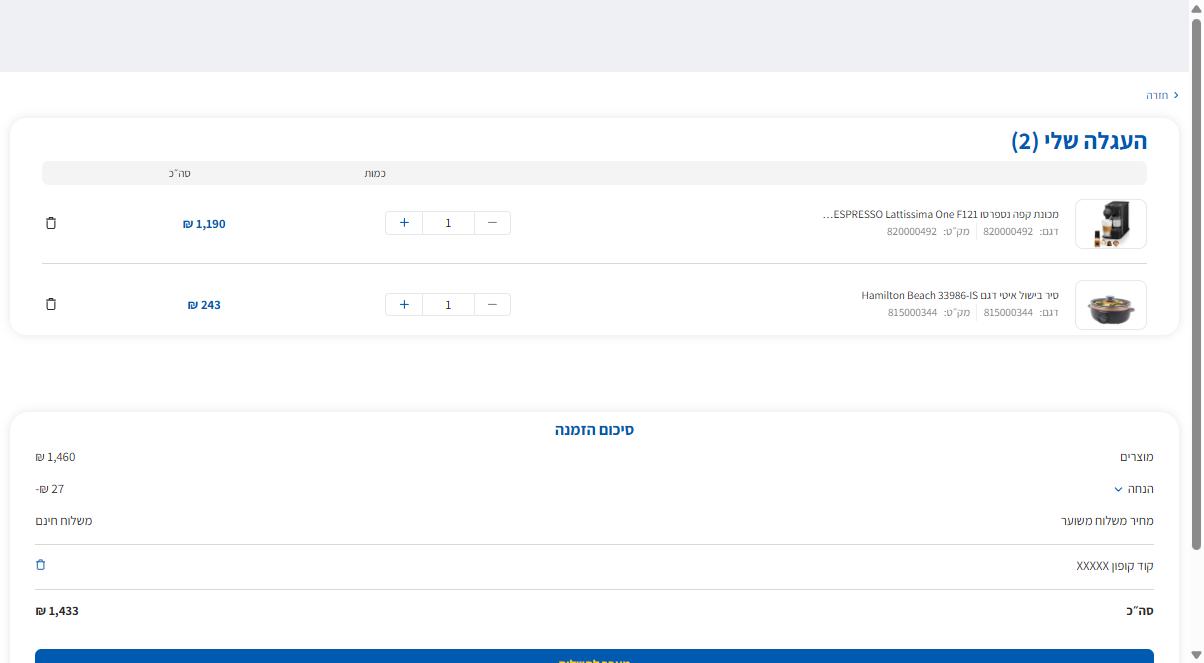
Task: Increase quantity of the Espresso Lattissima machine
Action: tap(404, 223)
